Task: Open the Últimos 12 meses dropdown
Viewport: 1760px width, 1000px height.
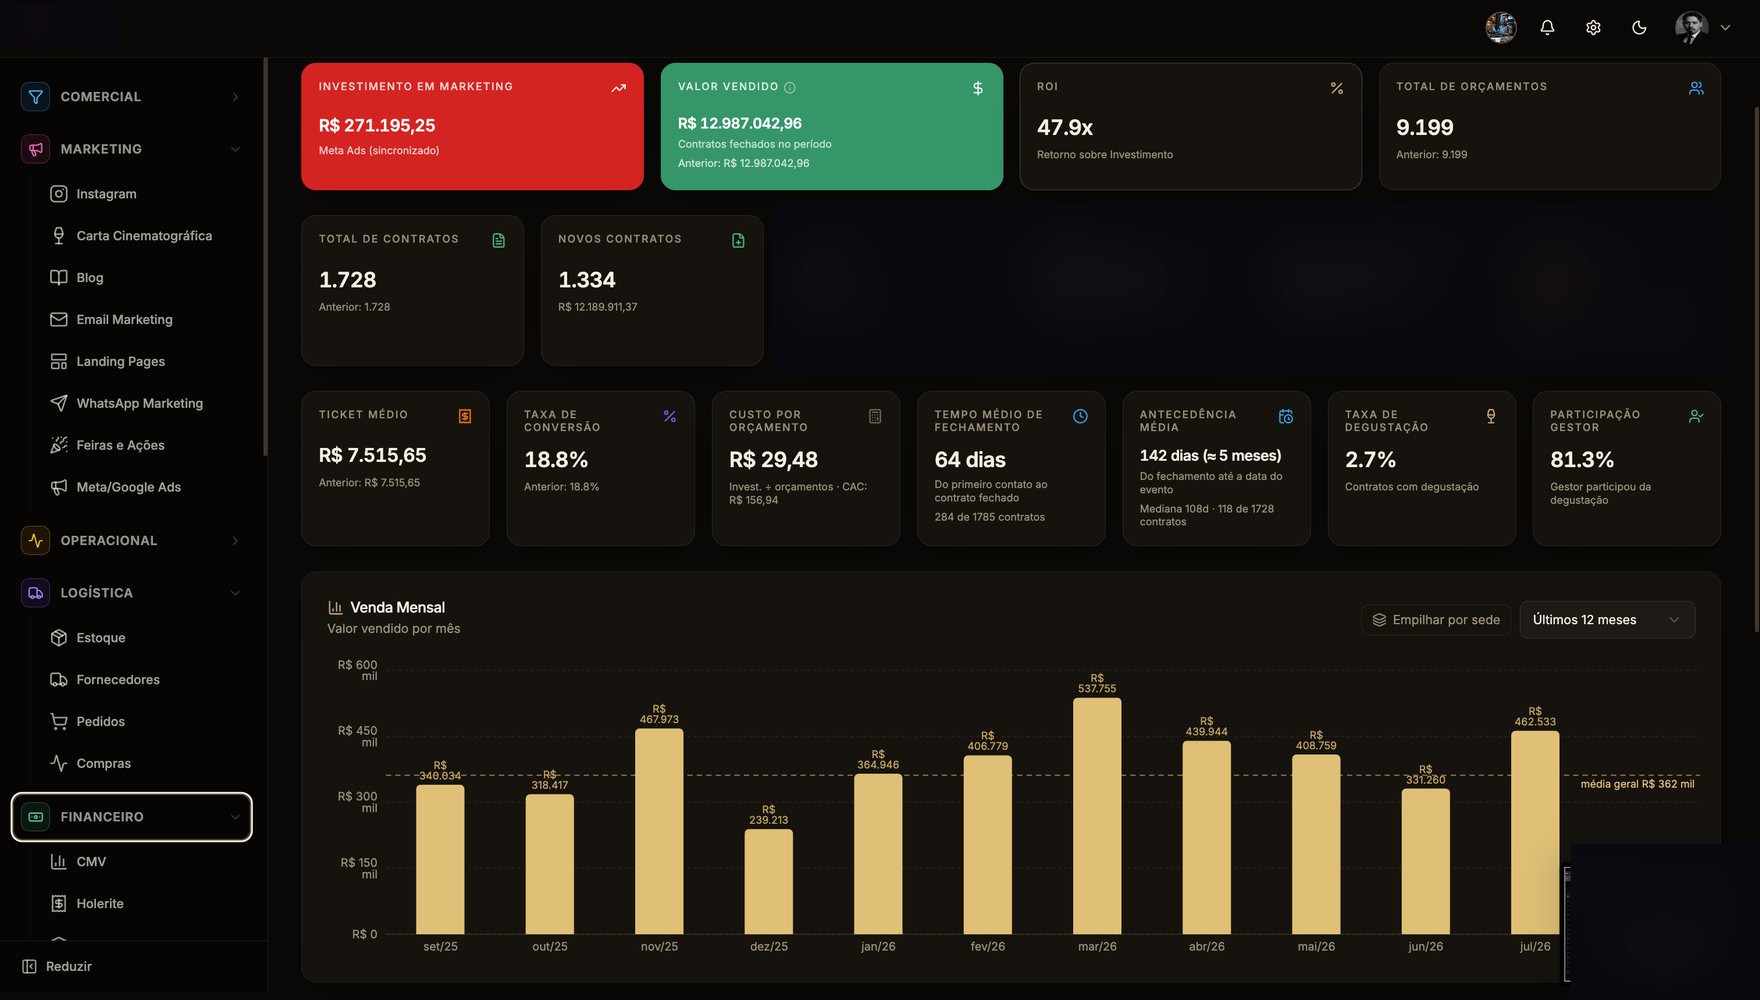Action: click(1607, 620)
